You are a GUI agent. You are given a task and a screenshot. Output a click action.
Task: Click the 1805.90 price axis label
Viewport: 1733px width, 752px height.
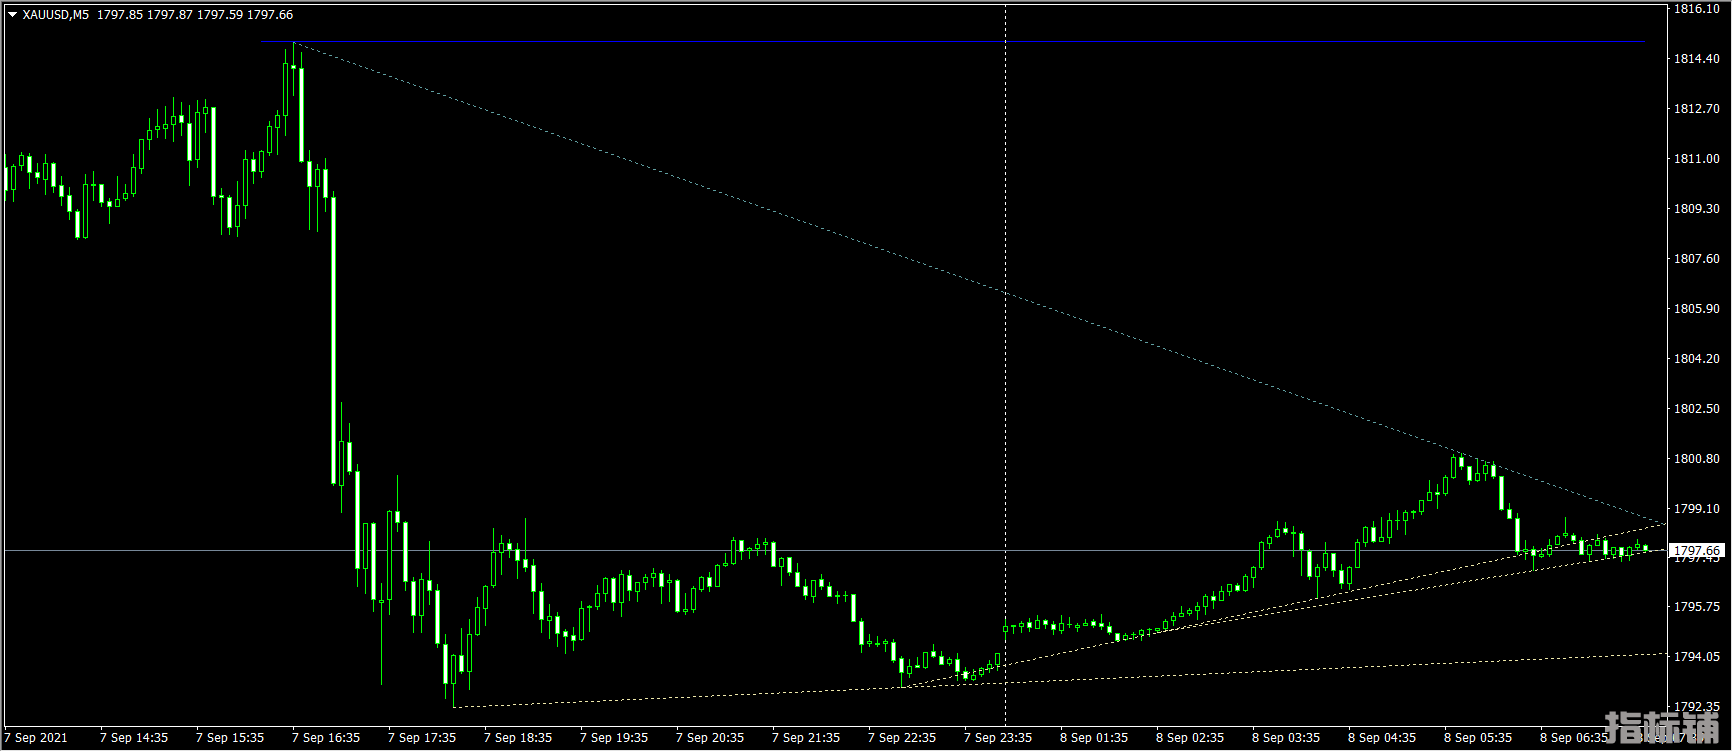1697,309
